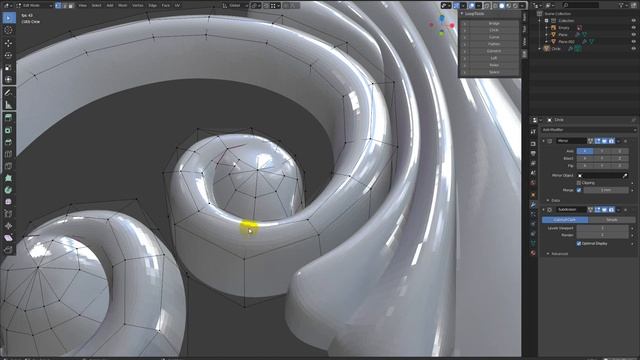Select the Knife tool
This screenshot has width=640, height=360.
pos(9,166)
